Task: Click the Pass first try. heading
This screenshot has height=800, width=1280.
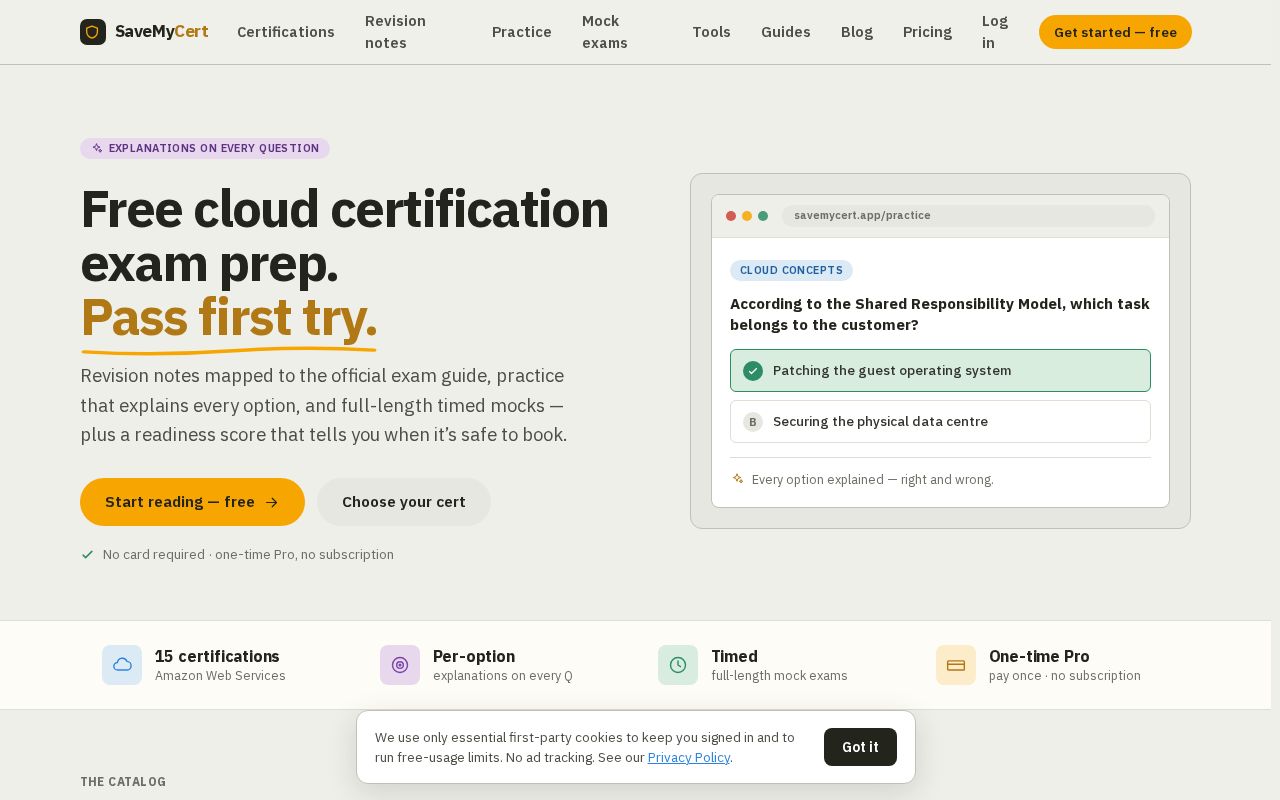Action: tap(228, 317)
